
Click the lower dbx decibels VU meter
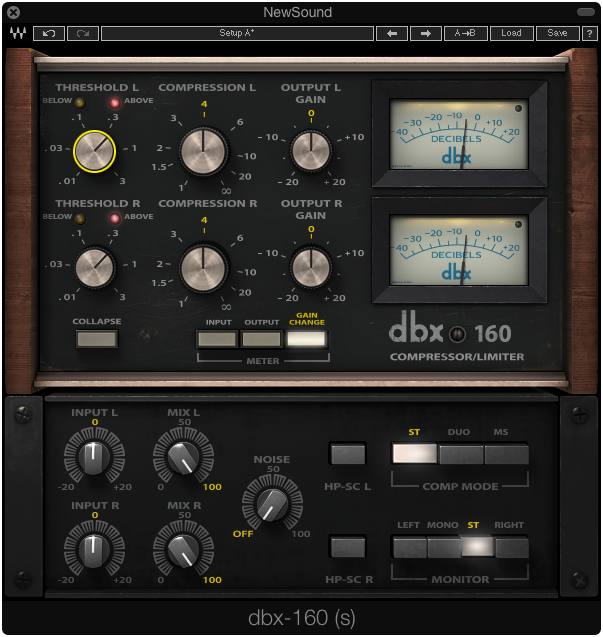(459, 250)
